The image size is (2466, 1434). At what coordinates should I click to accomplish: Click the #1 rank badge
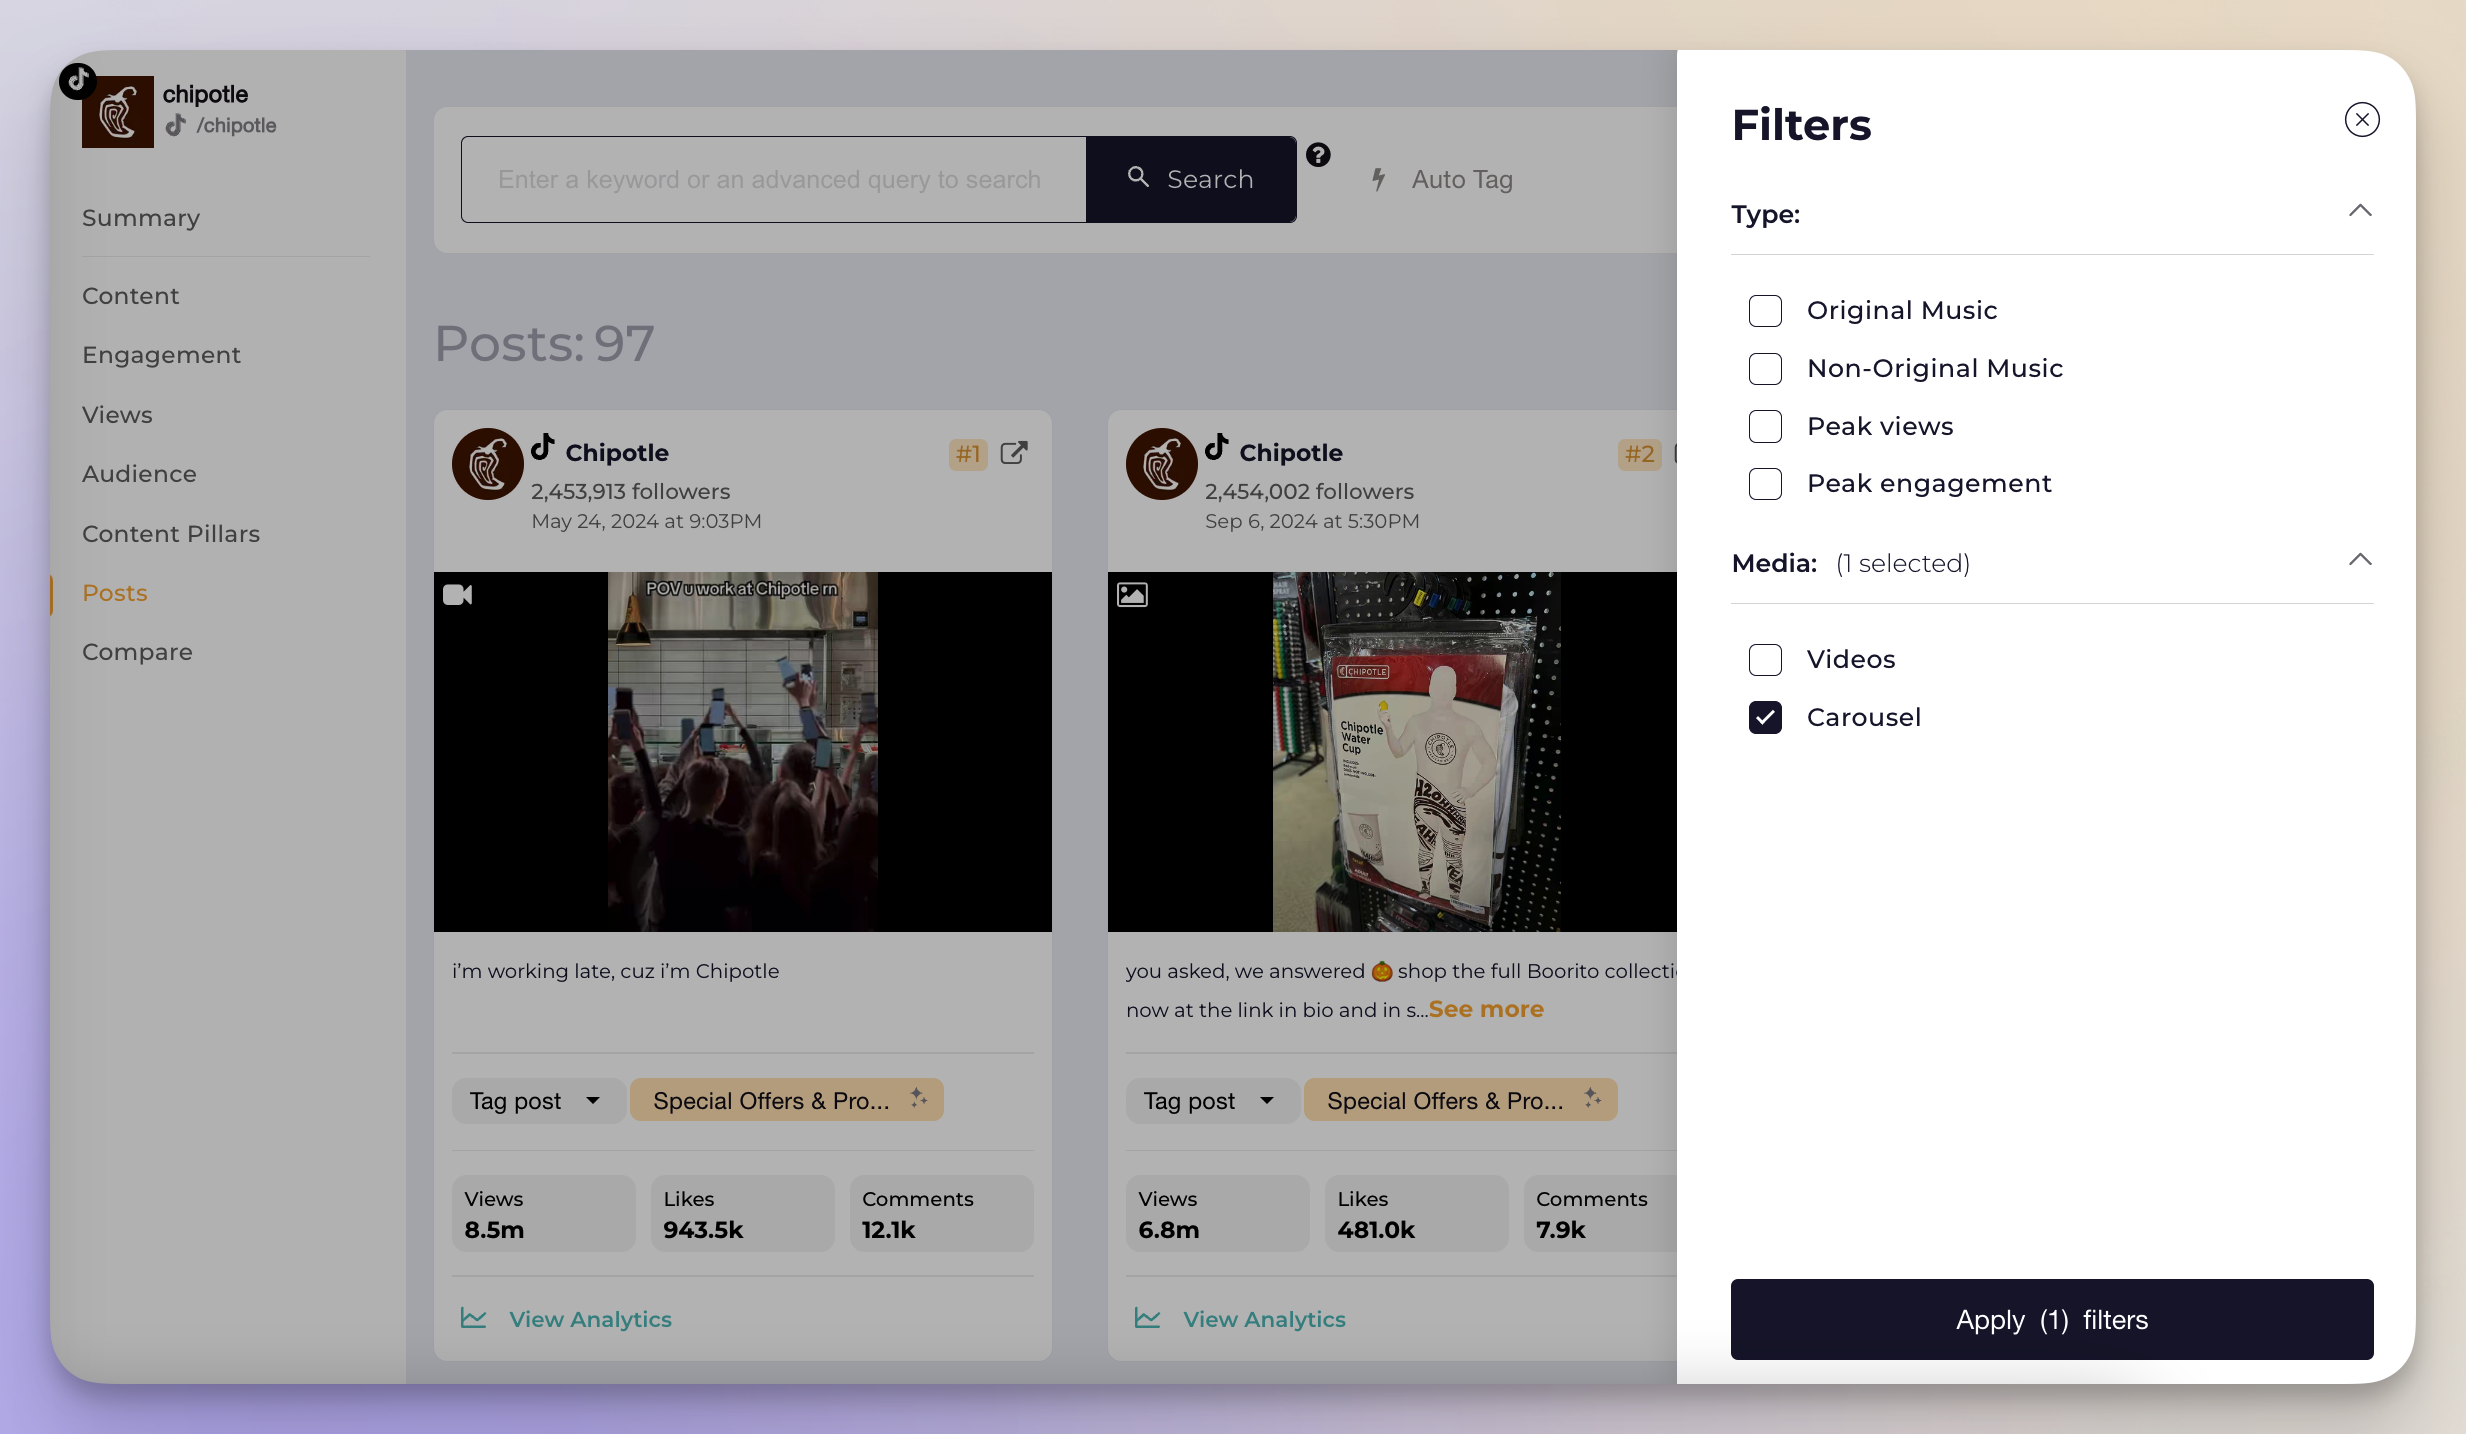pos(967,454)
